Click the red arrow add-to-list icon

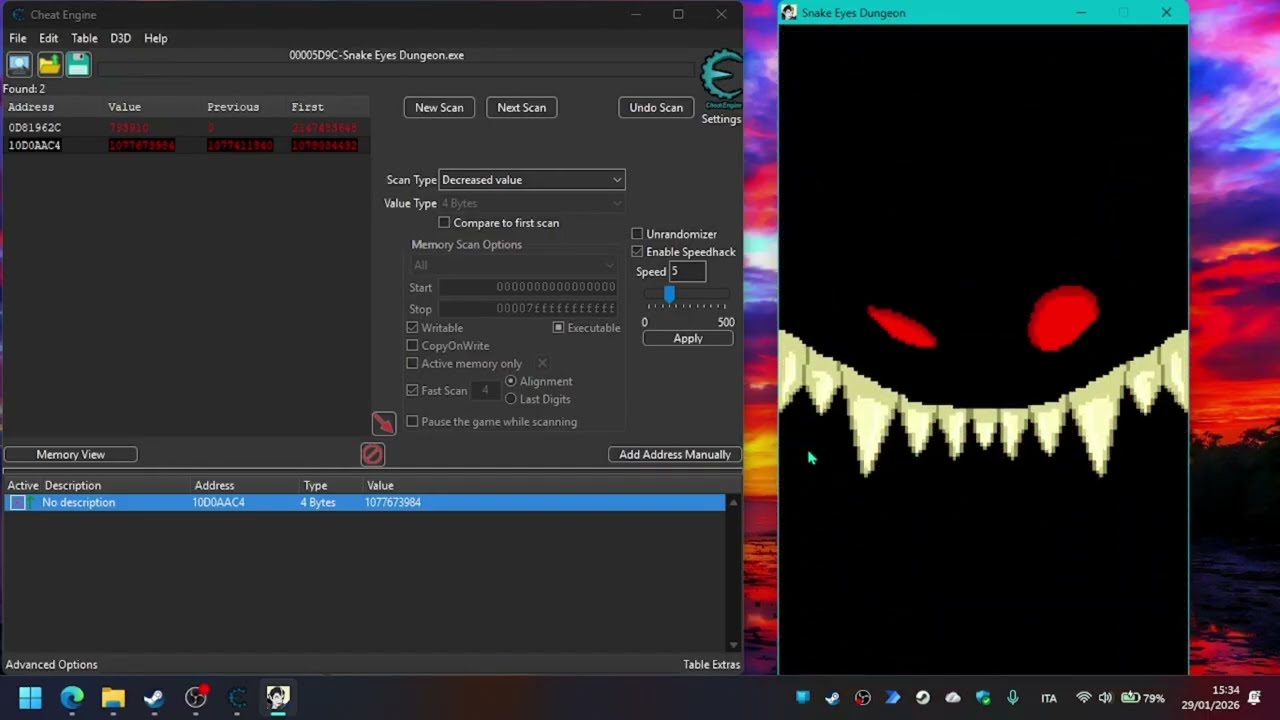[384, 424]
